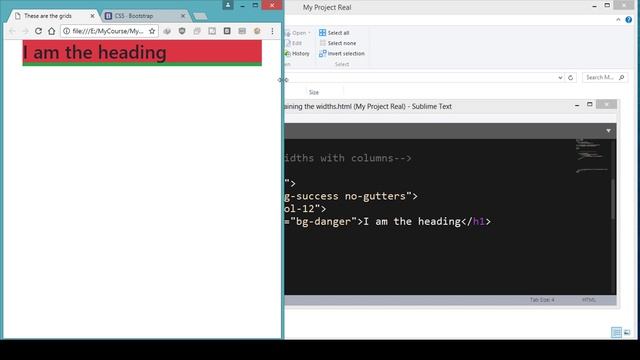Collapse the Explorer ribbon with chevron
Image resolution: width=640 pixels, height=360 pixels.
tap(618, 20)
